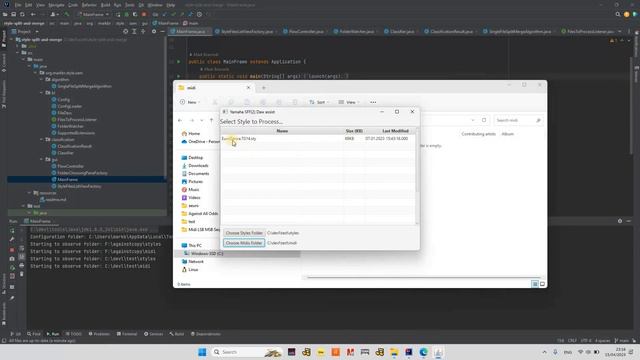Open Network in File Explorer sidebar
The height and width of the screenshot is (360, 640).
[193, 261]
